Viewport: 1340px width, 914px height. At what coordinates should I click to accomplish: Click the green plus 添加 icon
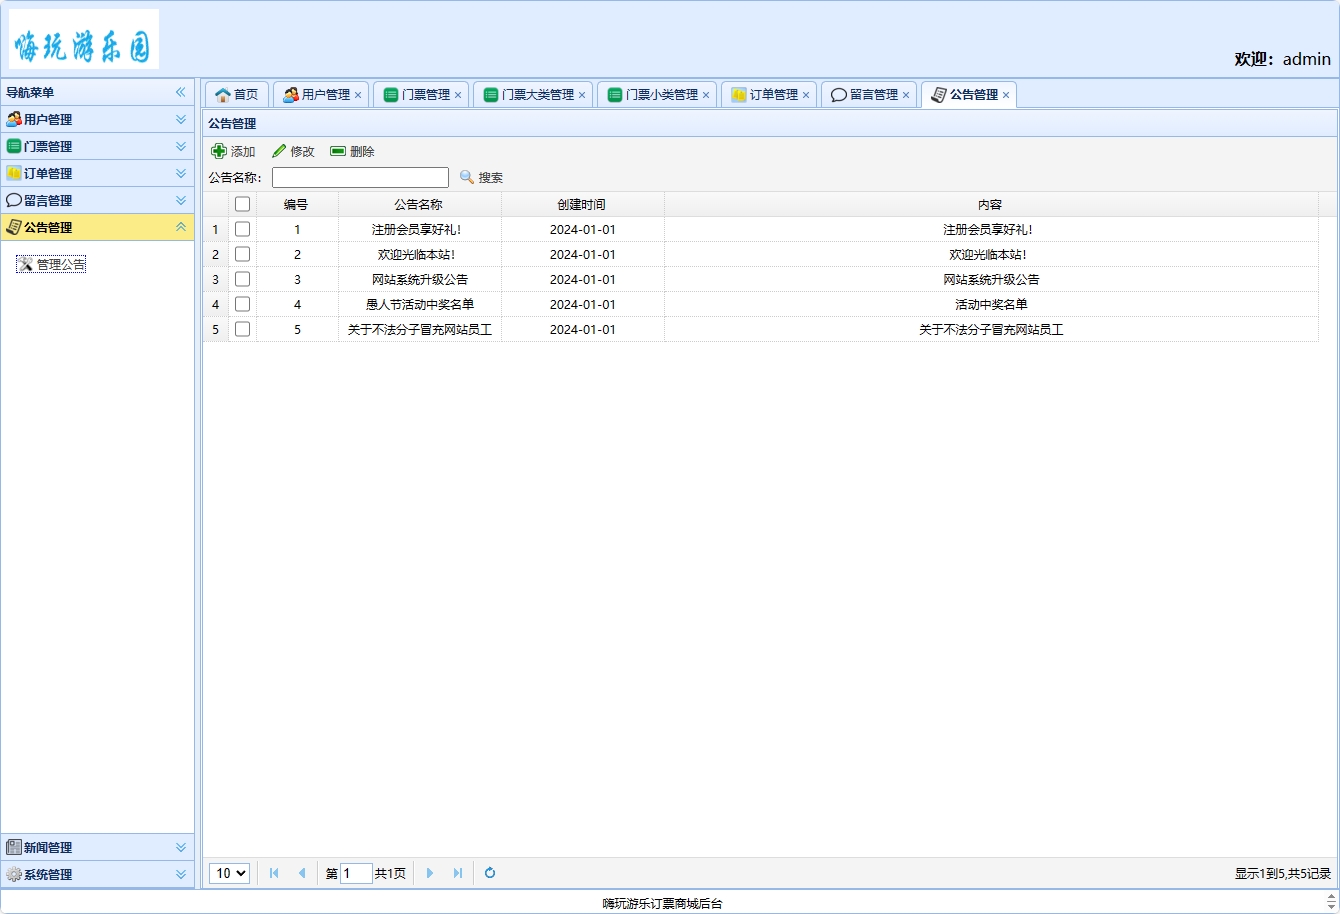coord(219,151)
